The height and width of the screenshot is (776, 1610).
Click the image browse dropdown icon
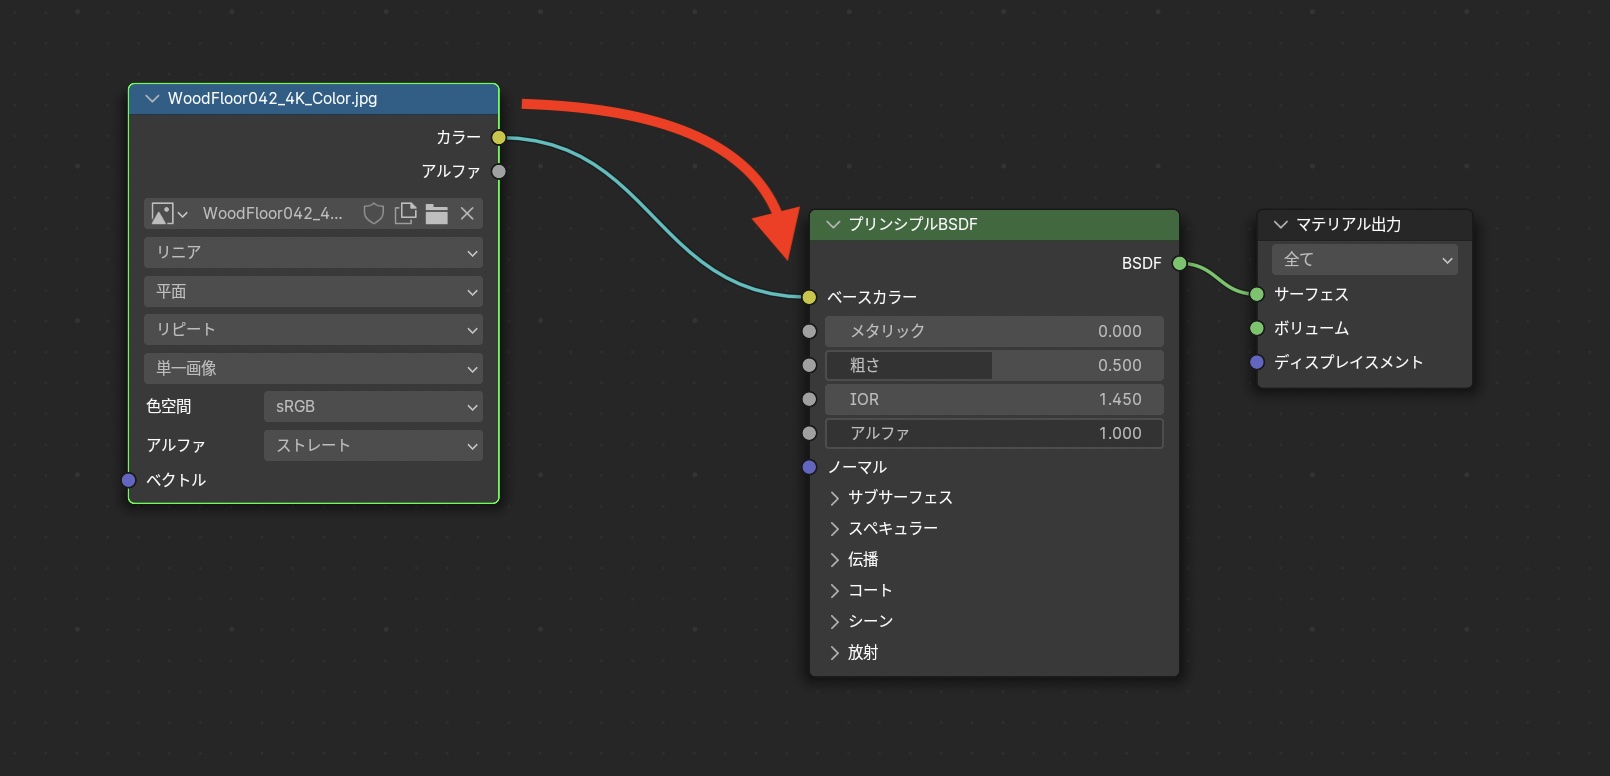(x=168, y=214)
